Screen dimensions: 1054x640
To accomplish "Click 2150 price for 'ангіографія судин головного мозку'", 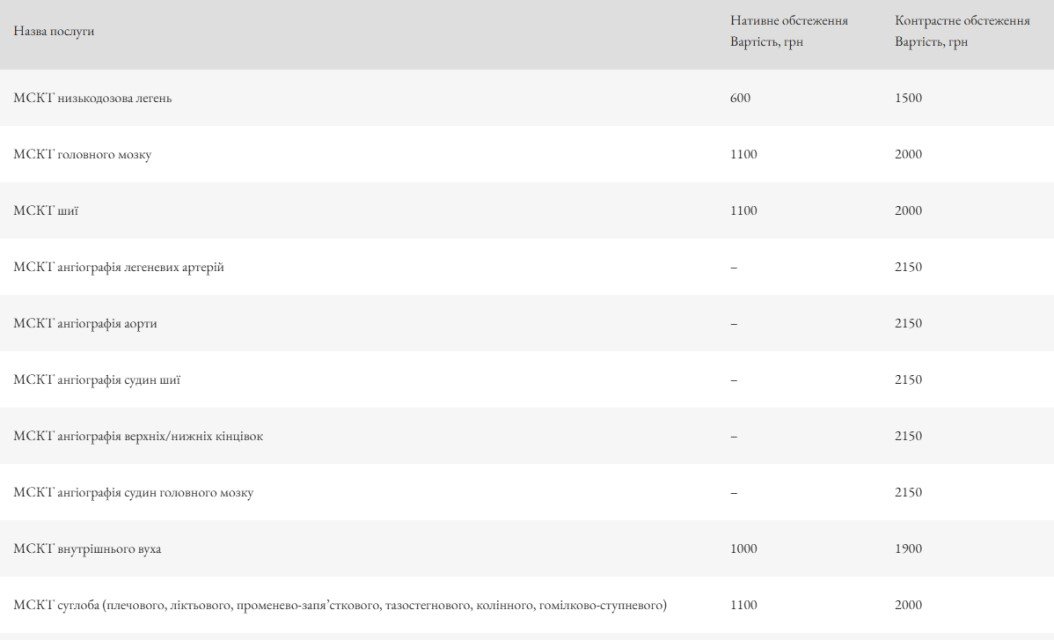I will (908, 492).
